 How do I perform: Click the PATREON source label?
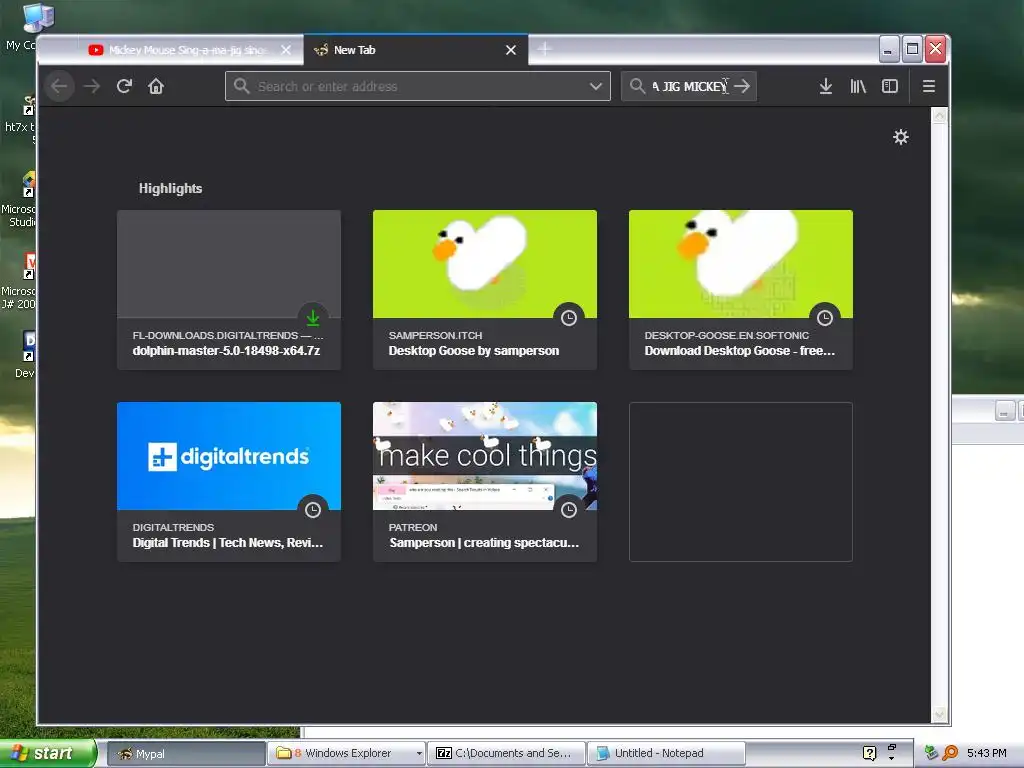(x=413, y=527)
